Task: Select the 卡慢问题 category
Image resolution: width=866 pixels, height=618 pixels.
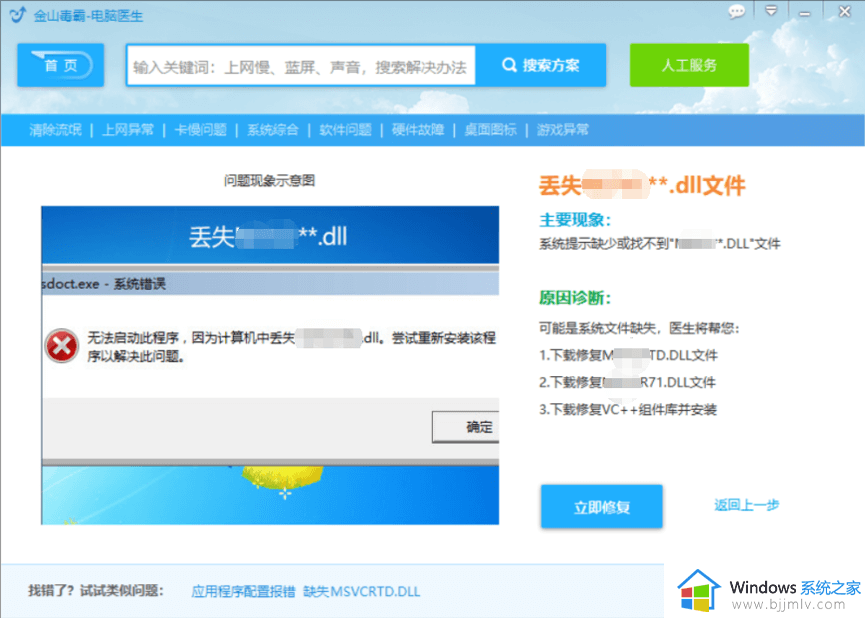Action: coord(200,130)
